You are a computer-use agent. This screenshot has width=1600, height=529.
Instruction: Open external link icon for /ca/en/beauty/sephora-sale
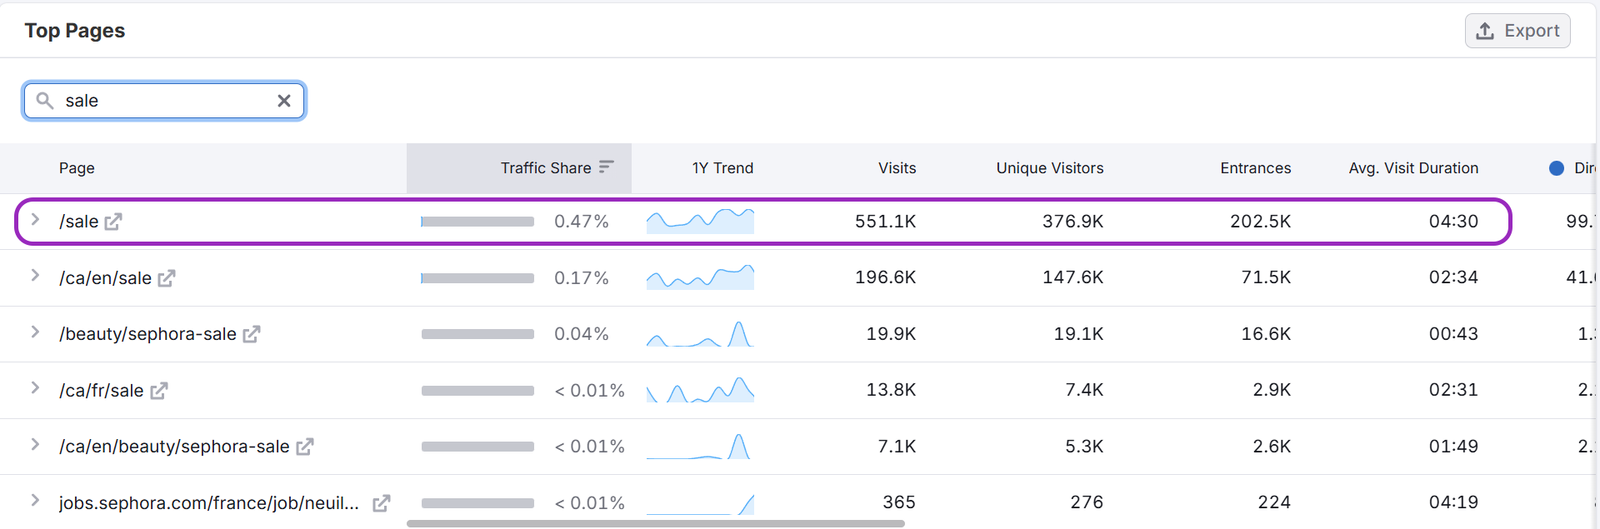point(304,447)
